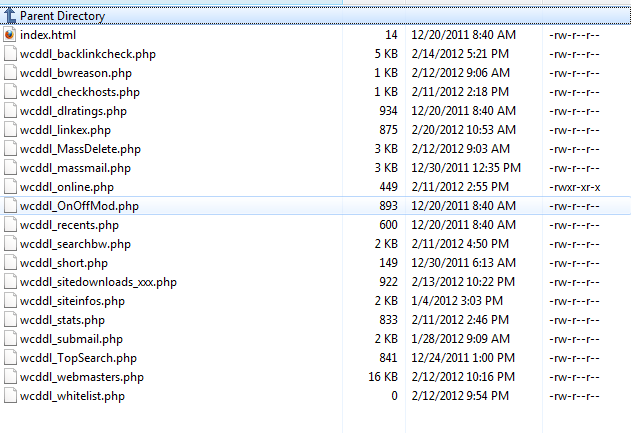This screenshot has width=631, height=433.
Task: Select file name wcddl_recents.php
Action: click(x=69, y=225)
